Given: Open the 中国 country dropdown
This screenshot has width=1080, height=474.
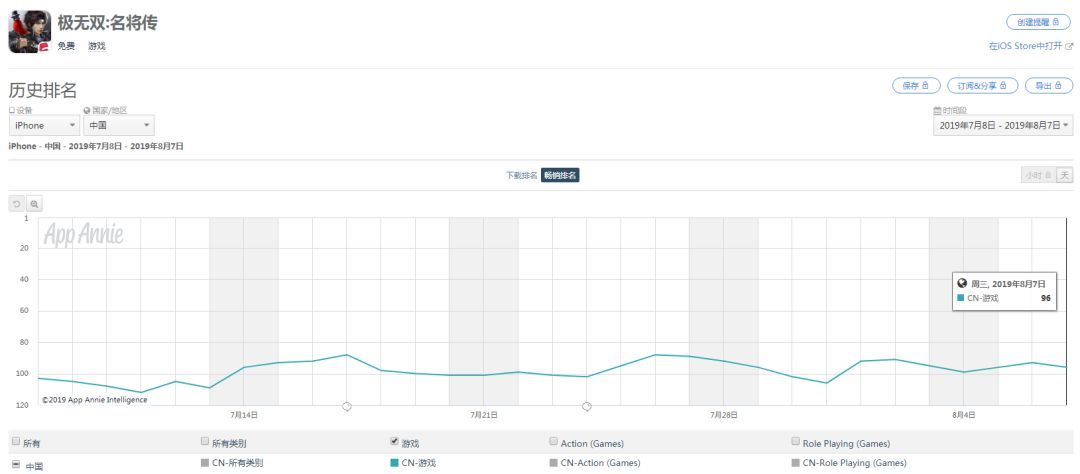Looking at the screenshot, I should coord(119,126).
